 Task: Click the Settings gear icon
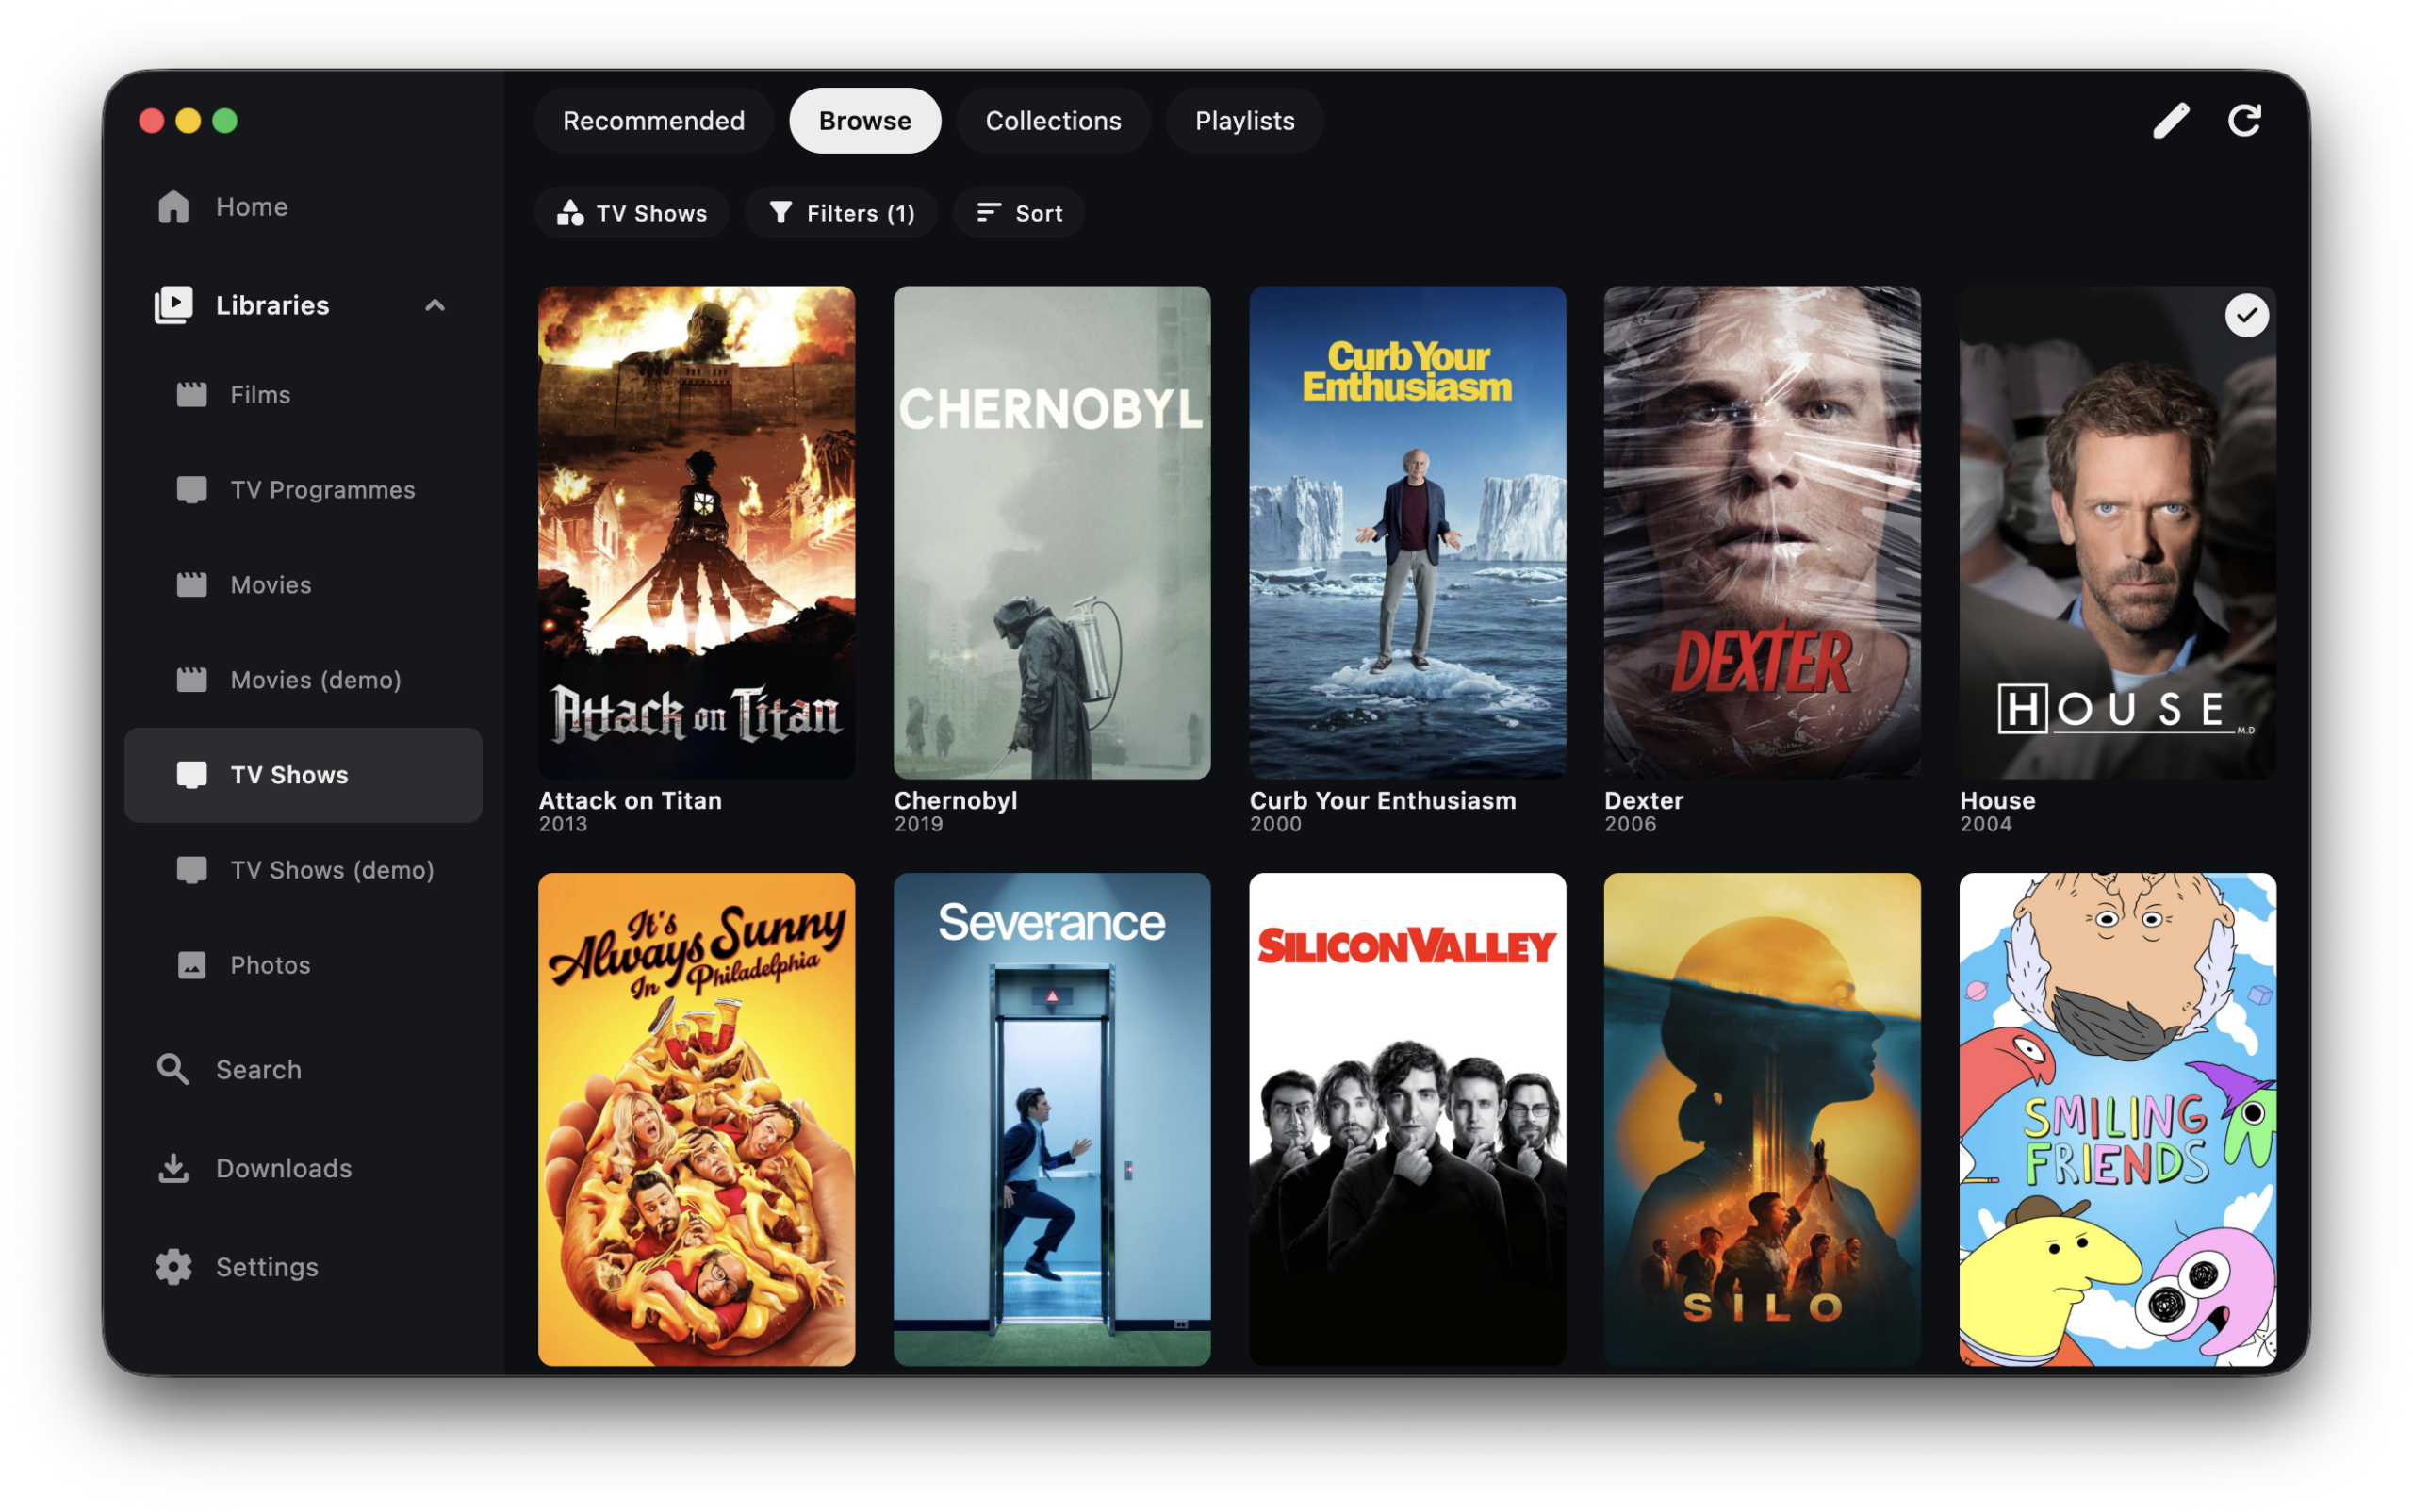173,1267
